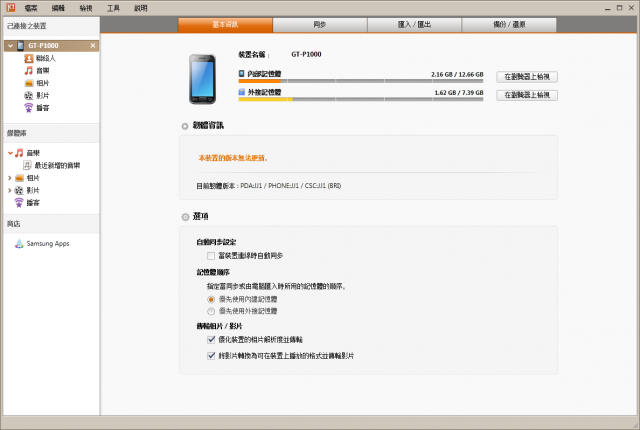This screenshot has width=640, height=430.
Task: Open the 工具 (Tools) menu
Action: pyautogui.click(x=113, y=8)
